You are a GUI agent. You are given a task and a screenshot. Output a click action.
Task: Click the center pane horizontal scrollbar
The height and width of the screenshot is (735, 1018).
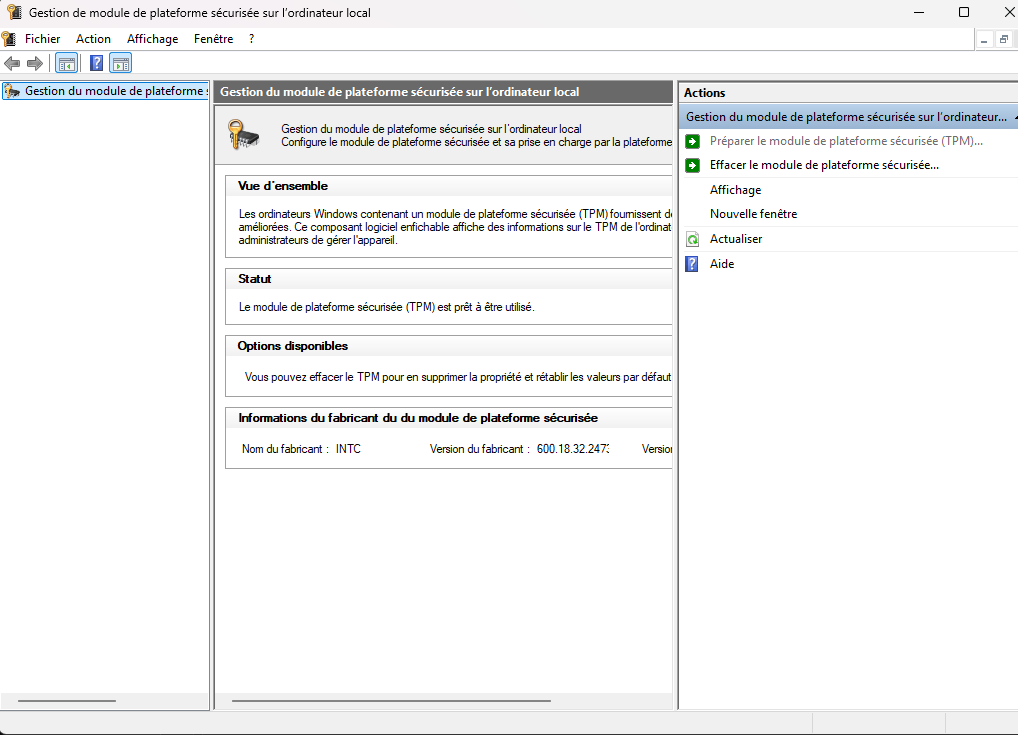coord(391,701)
